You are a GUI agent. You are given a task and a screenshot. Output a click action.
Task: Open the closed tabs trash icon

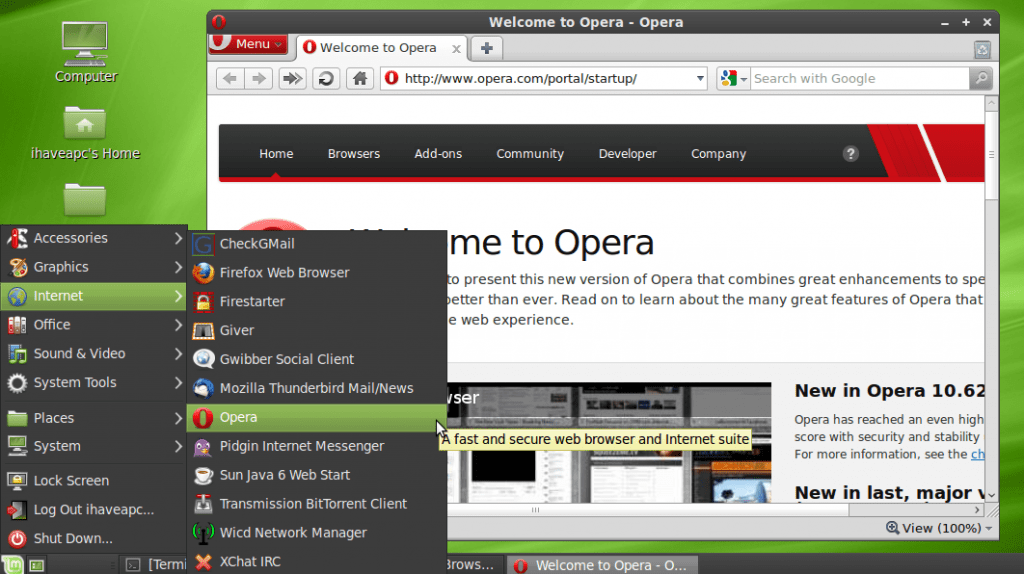[x=982, y=50]
